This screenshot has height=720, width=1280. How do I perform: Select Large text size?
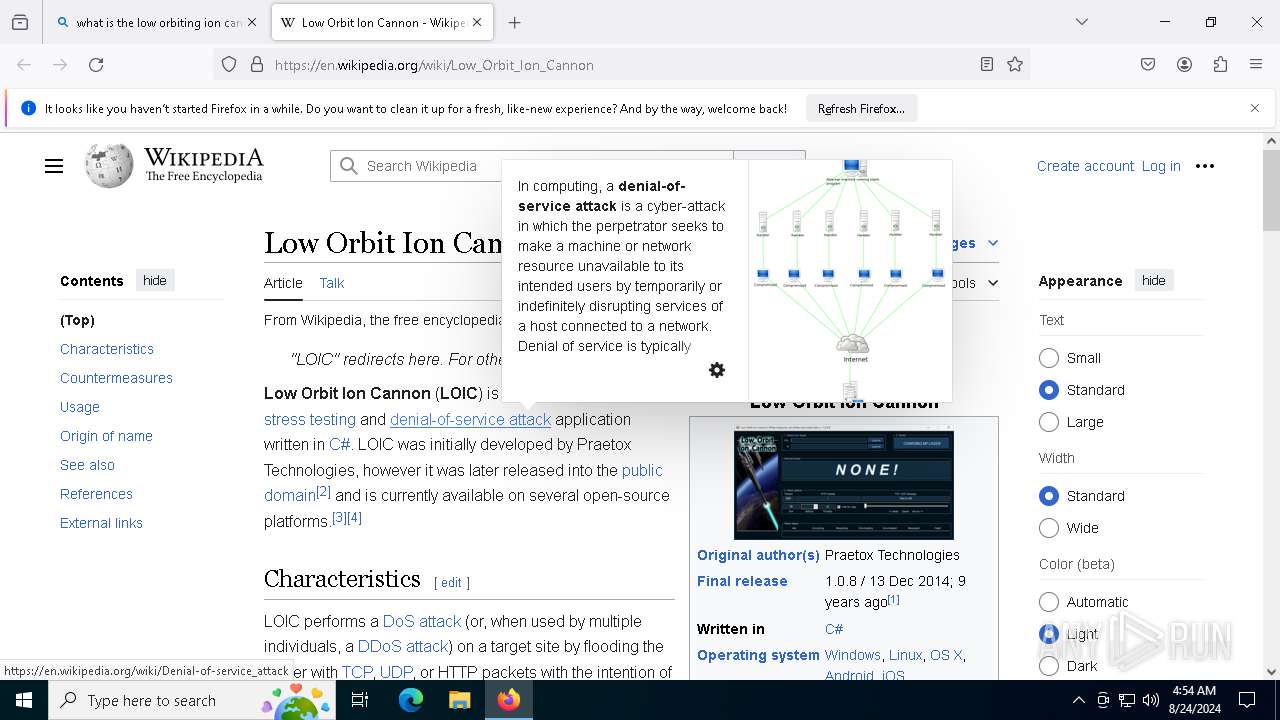pos(1049,422)
